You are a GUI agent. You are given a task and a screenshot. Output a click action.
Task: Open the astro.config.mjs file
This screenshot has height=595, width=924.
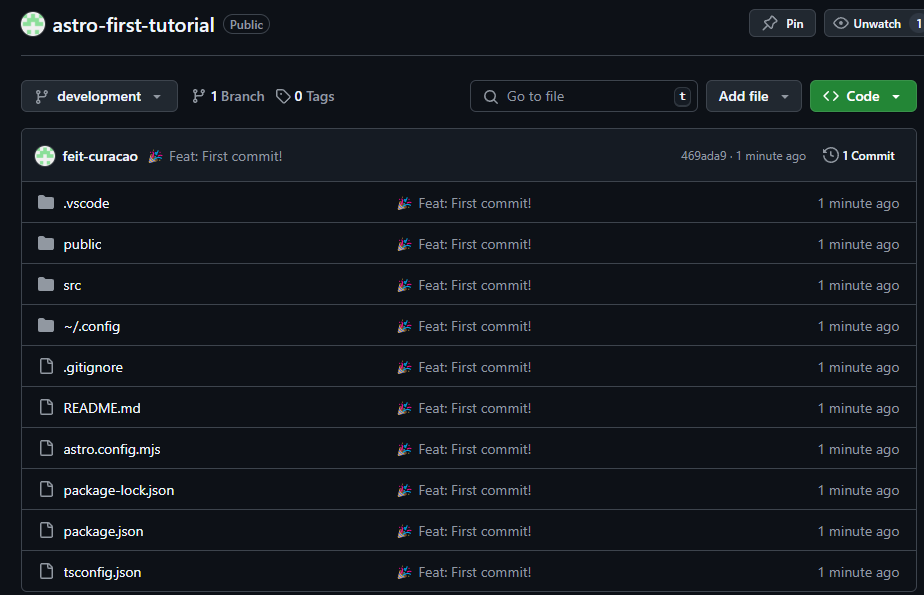click(112, 449)
